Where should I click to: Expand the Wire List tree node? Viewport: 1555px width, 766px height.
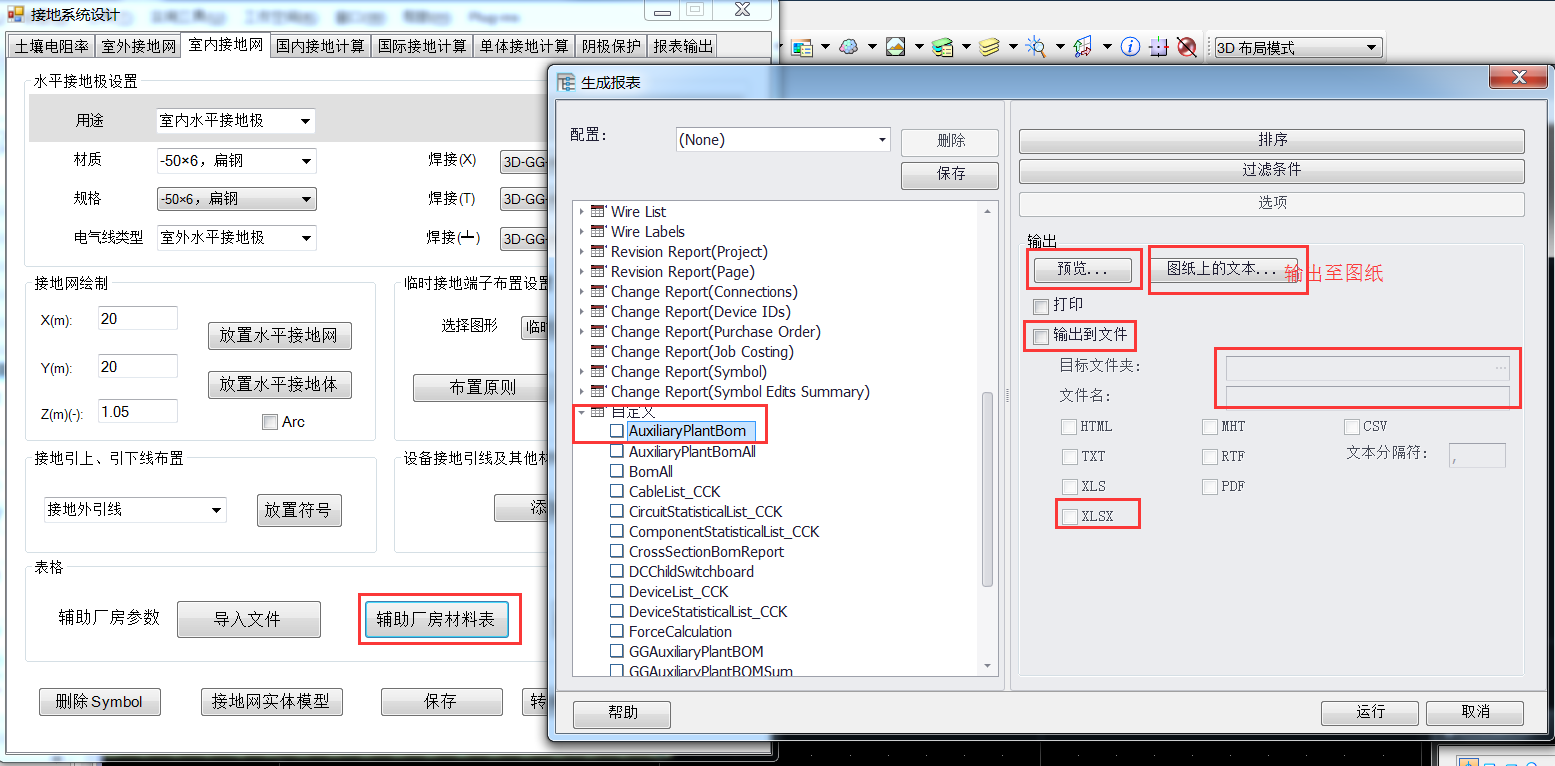(581, 212)
